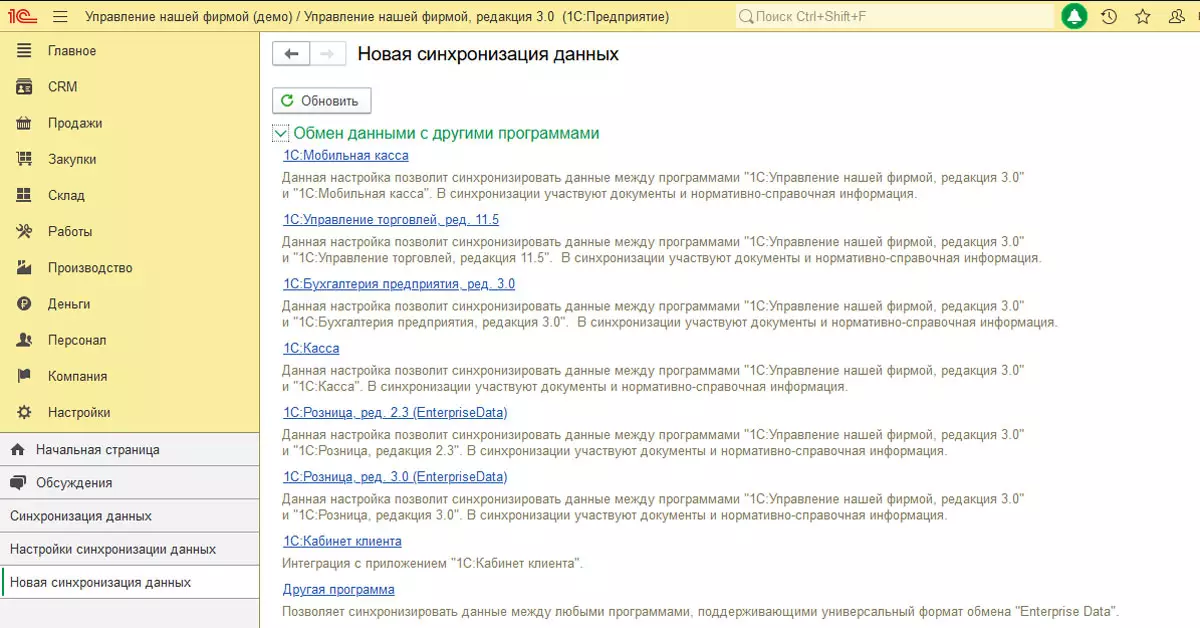Switch to Начальная страница tab
Screen dimensions: 1200x628
[x=130, y=450]
